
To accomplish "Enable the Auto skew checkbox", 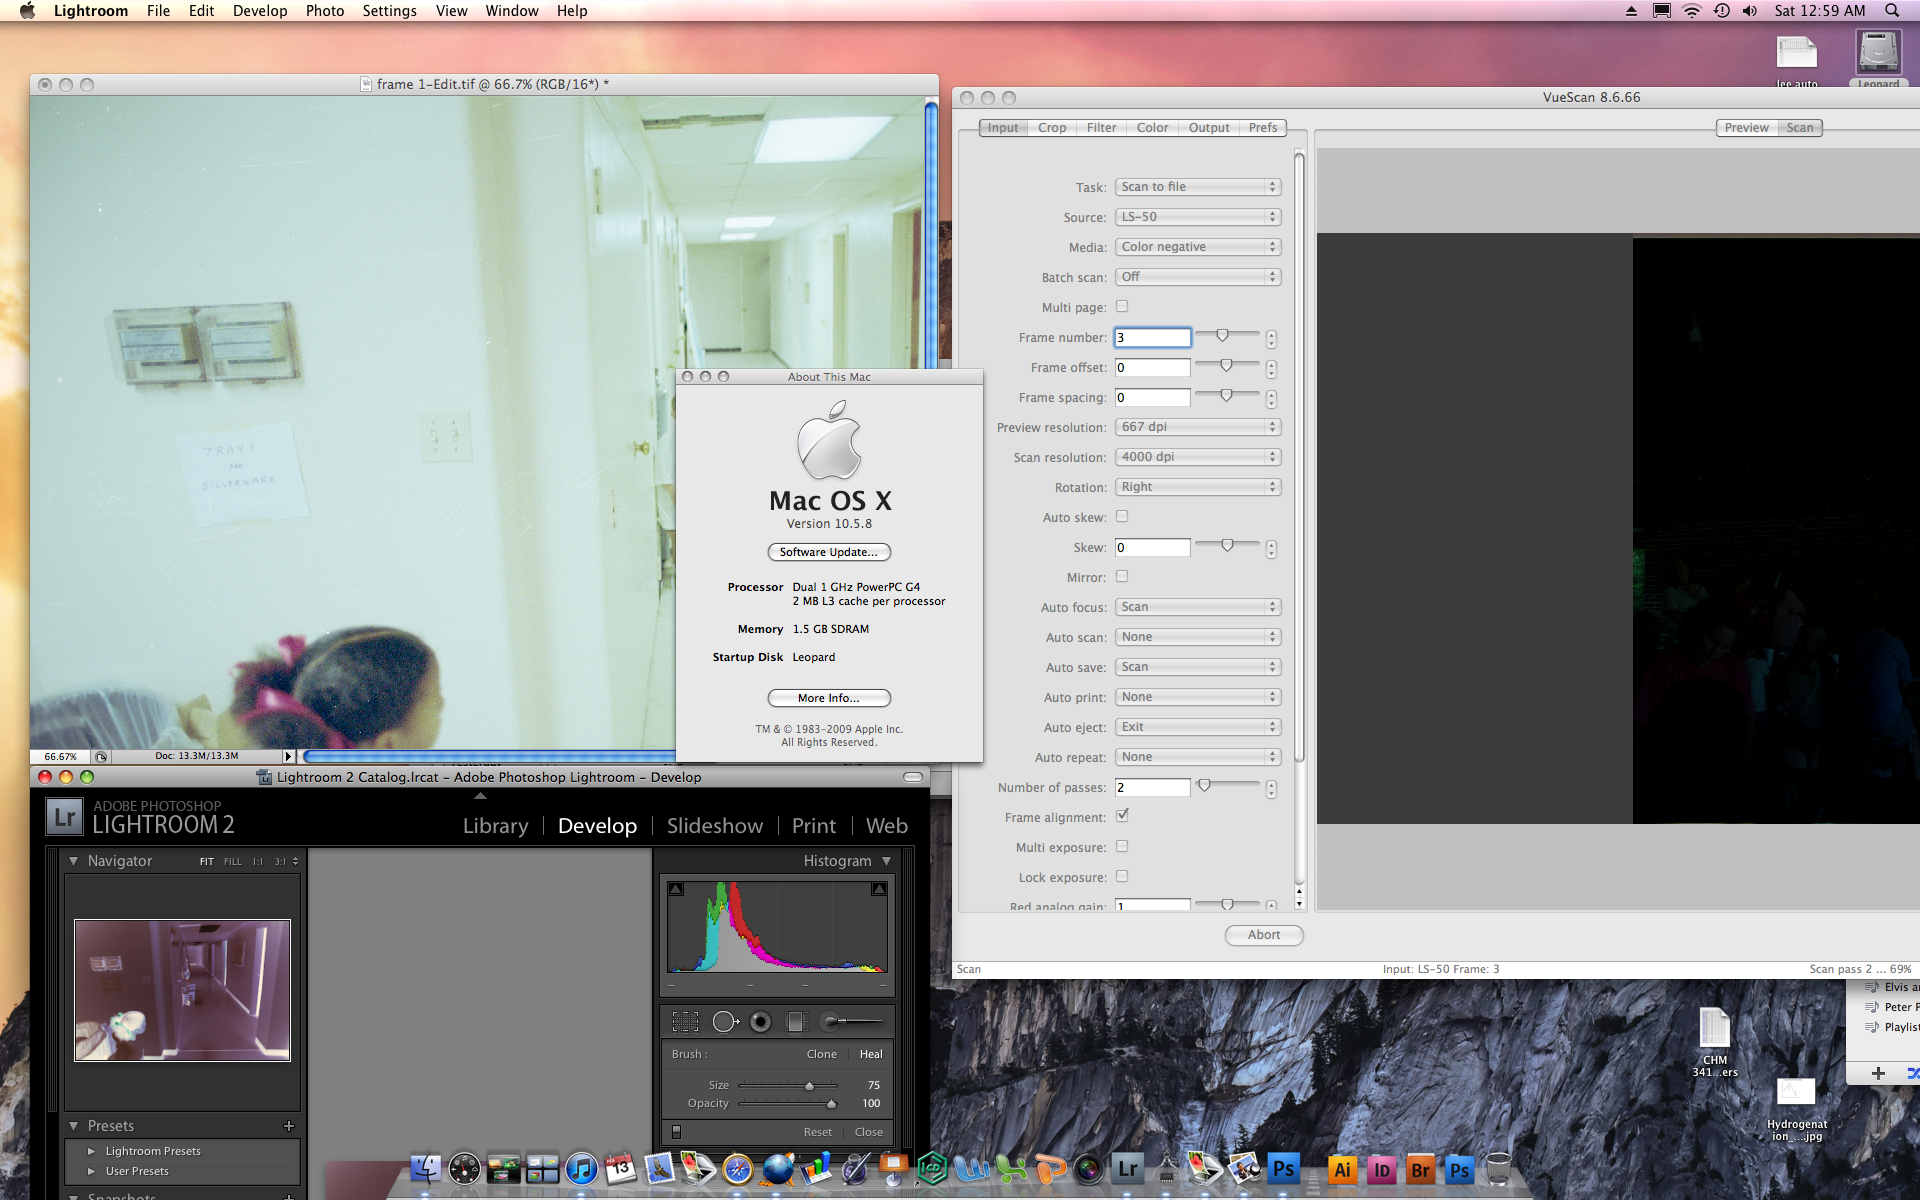I will click(1122, 517).
